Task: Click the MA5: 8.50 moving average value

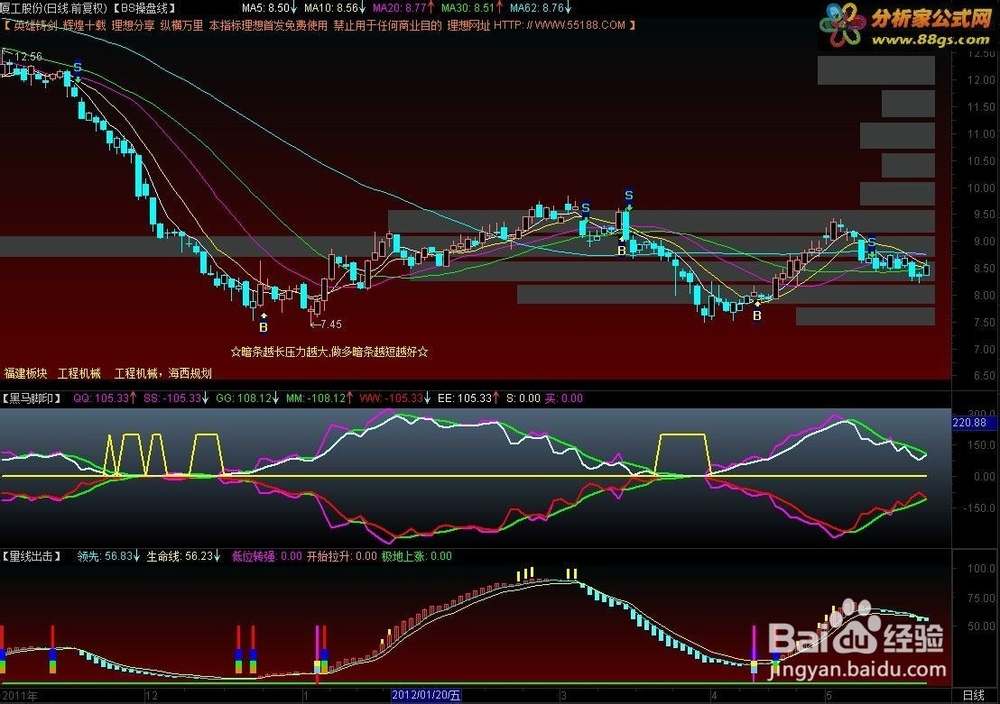Action: coord(270,8)
